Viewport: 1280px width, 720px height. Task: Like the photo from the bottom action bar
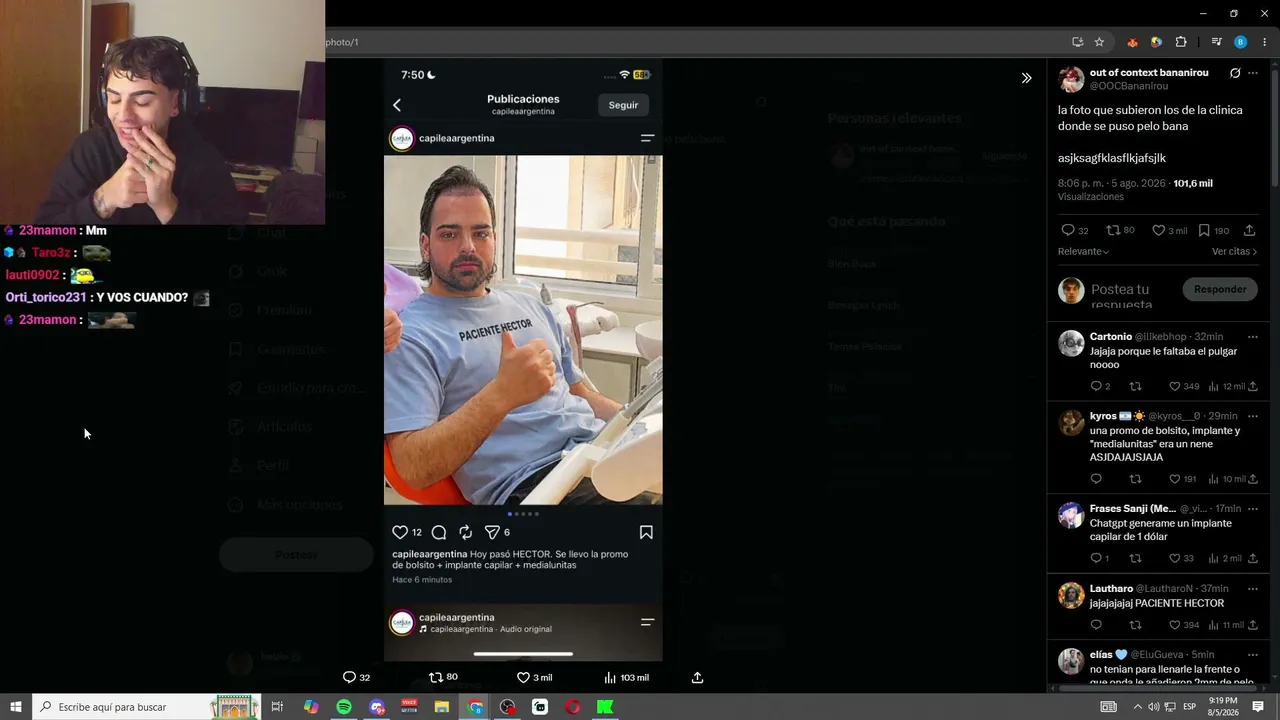pyautogui.click(x=523, y=677)
